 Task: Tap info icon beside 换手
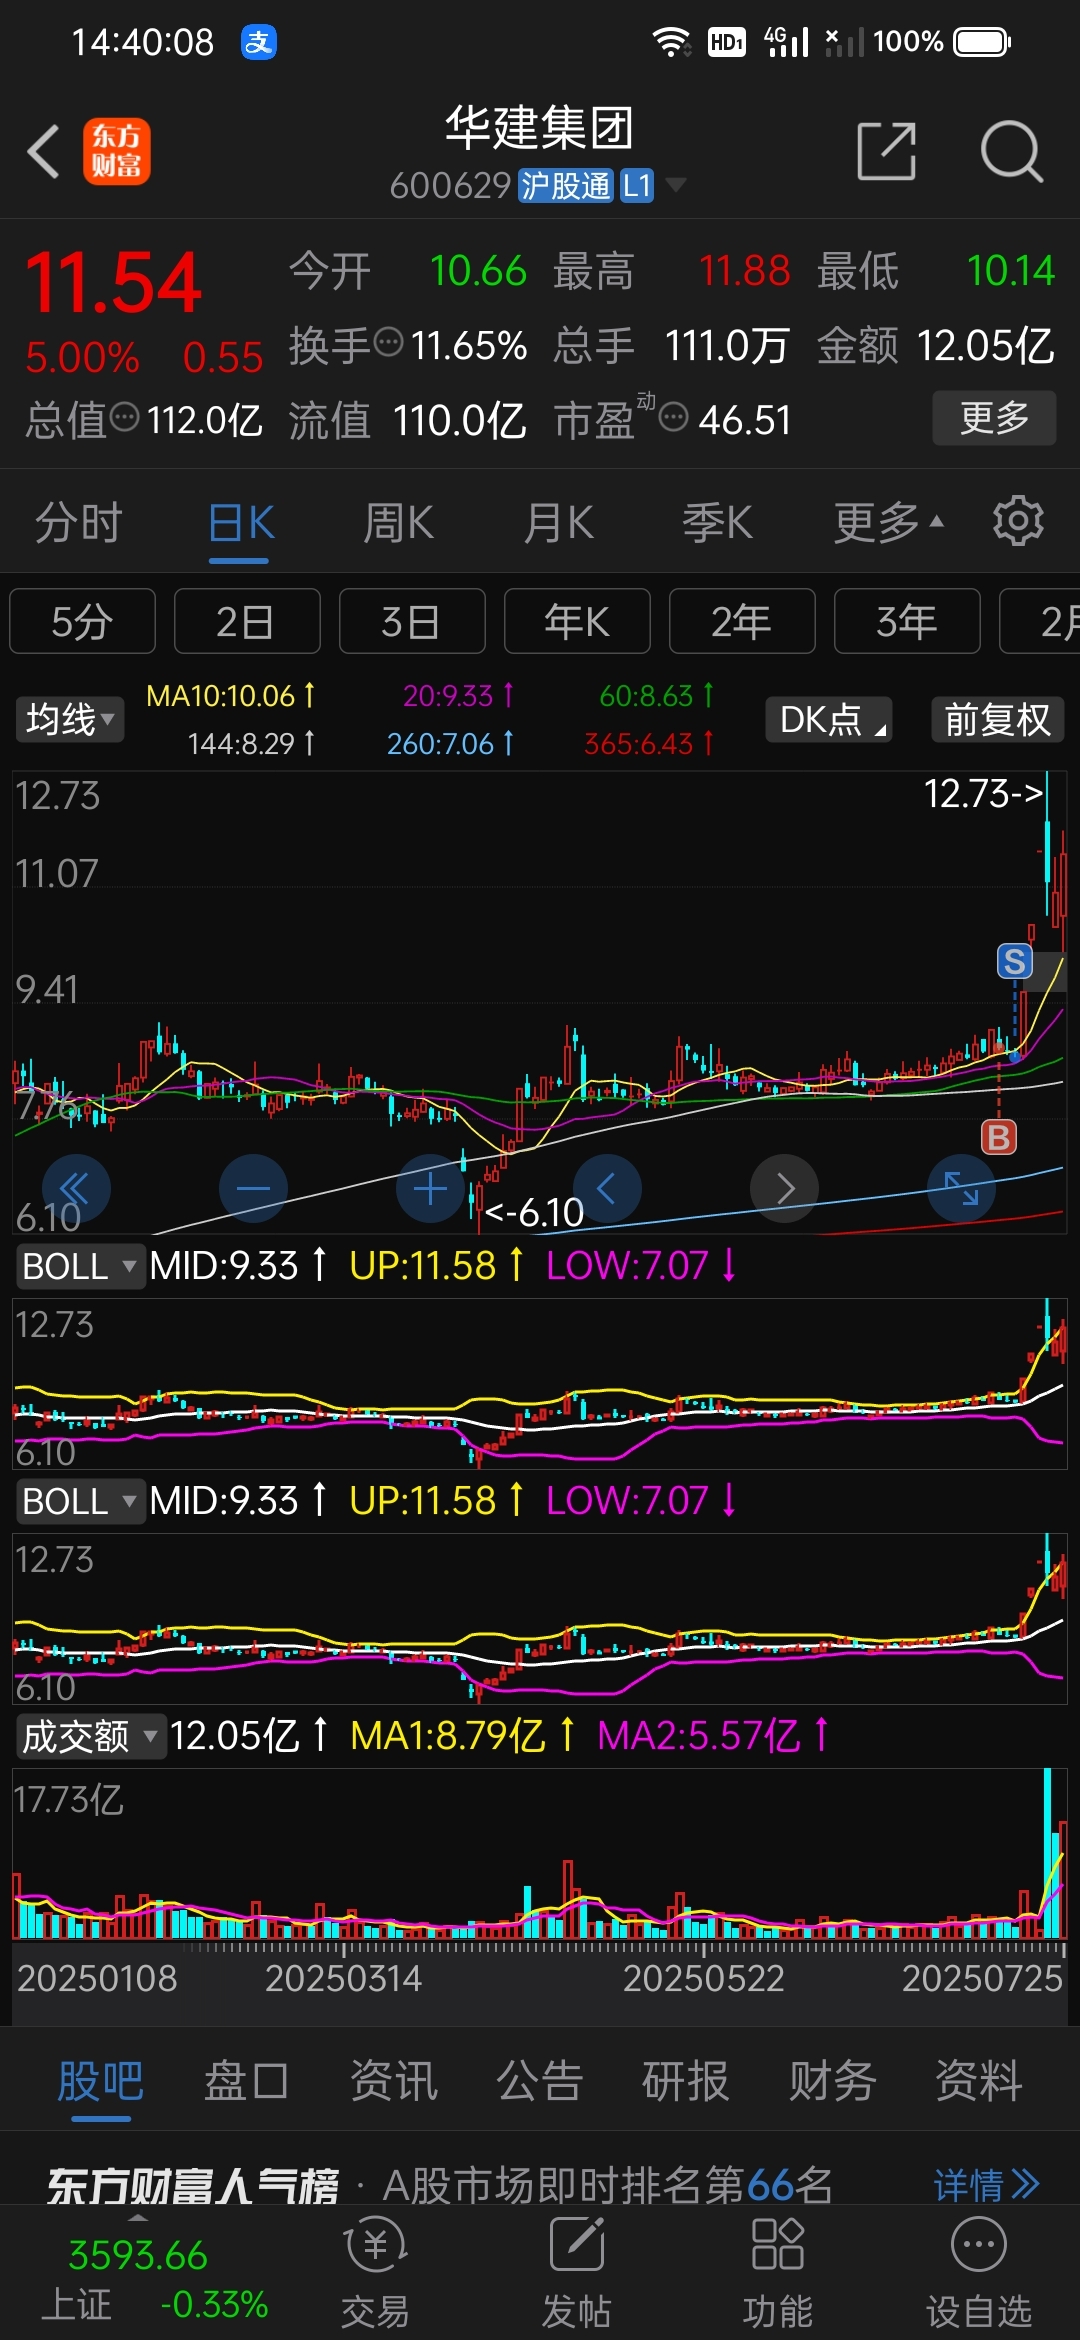388,342
